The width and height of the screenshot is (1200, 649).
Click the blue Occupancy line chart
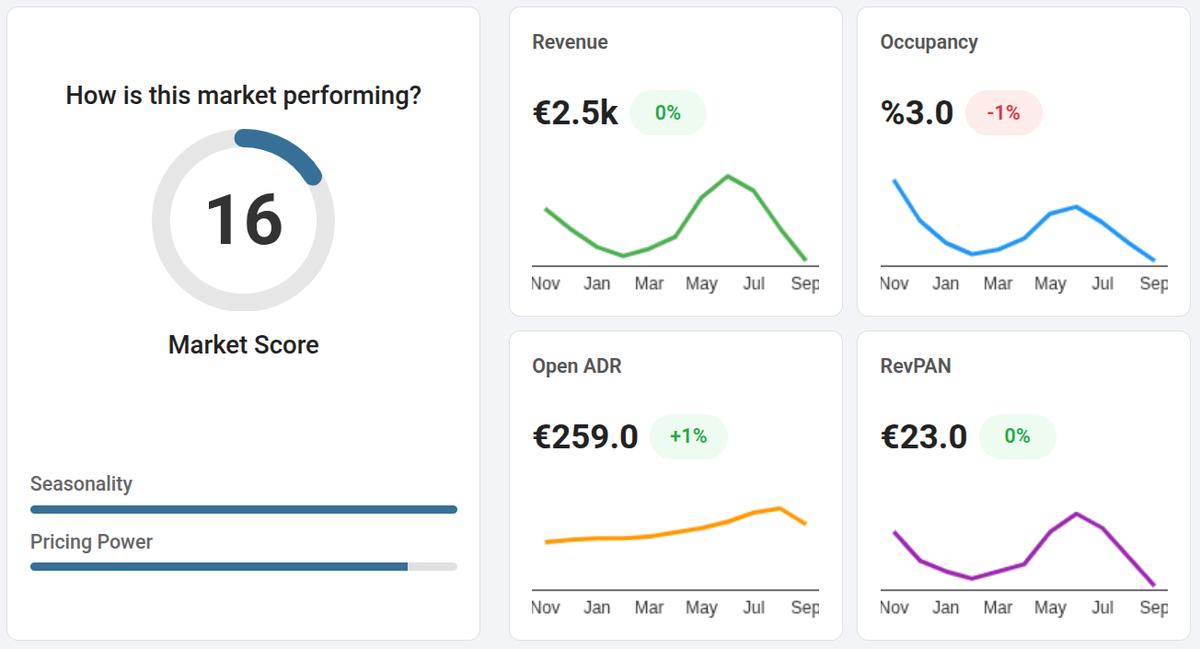pyautogui.click(x=1023, y=220)
